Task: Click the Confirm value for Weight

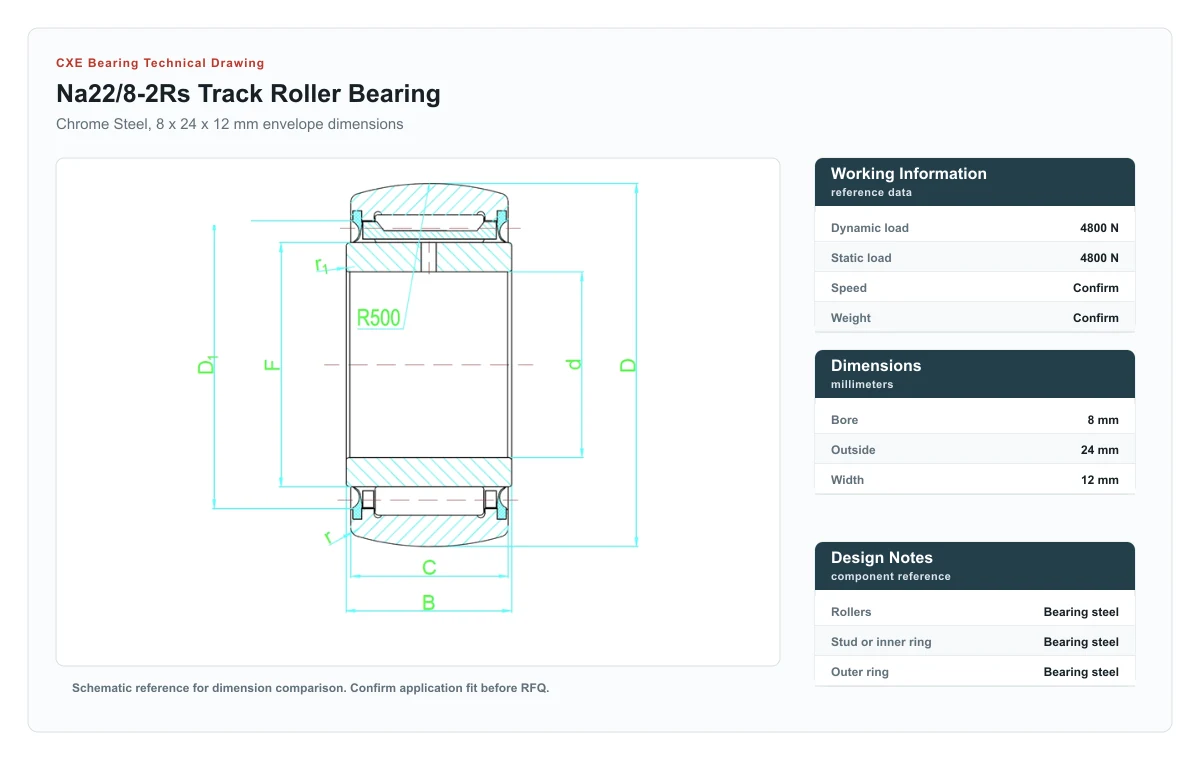Action: point(1096,318)
